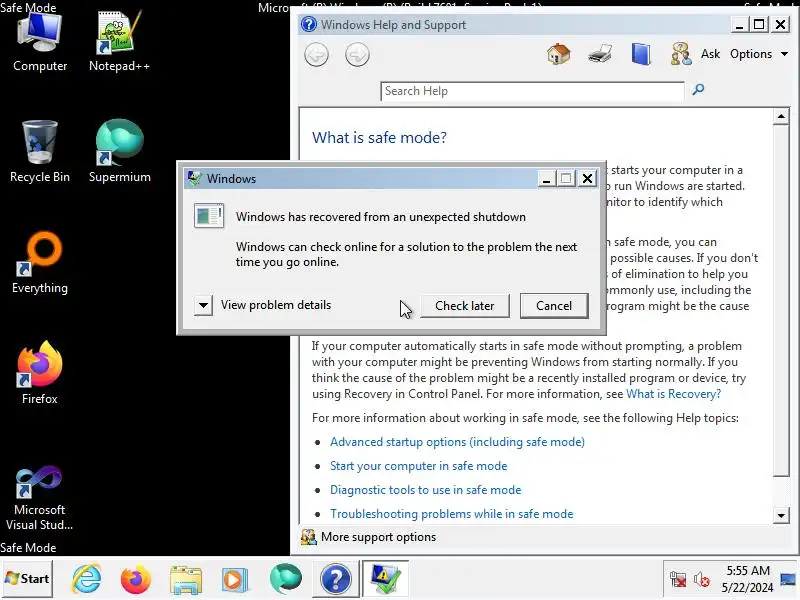The image size is (800, 600).
Task: Open Help and Support home page
Action: coord(559,54)
